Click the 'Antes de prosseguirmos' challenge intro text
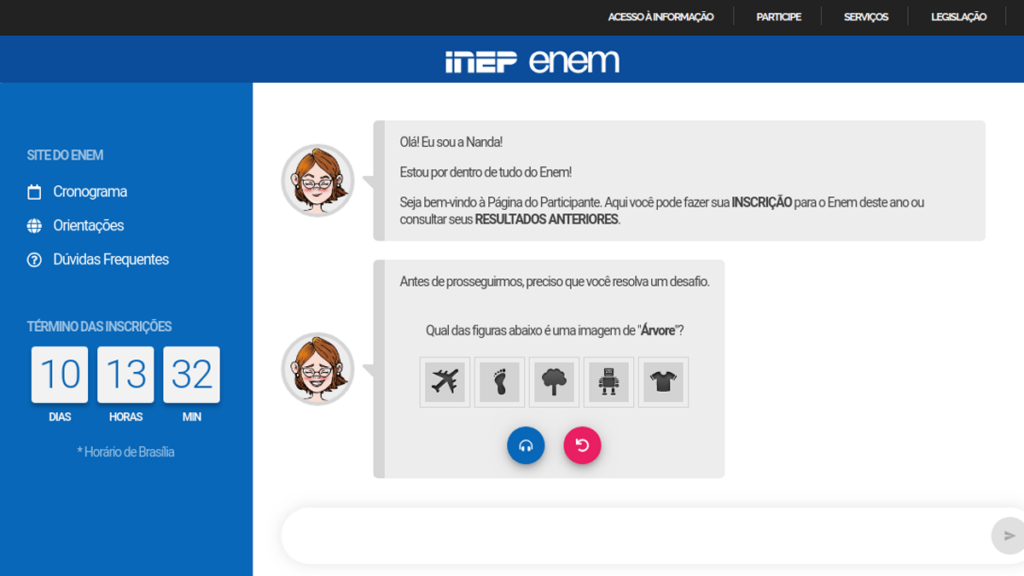 coord(554,282)
